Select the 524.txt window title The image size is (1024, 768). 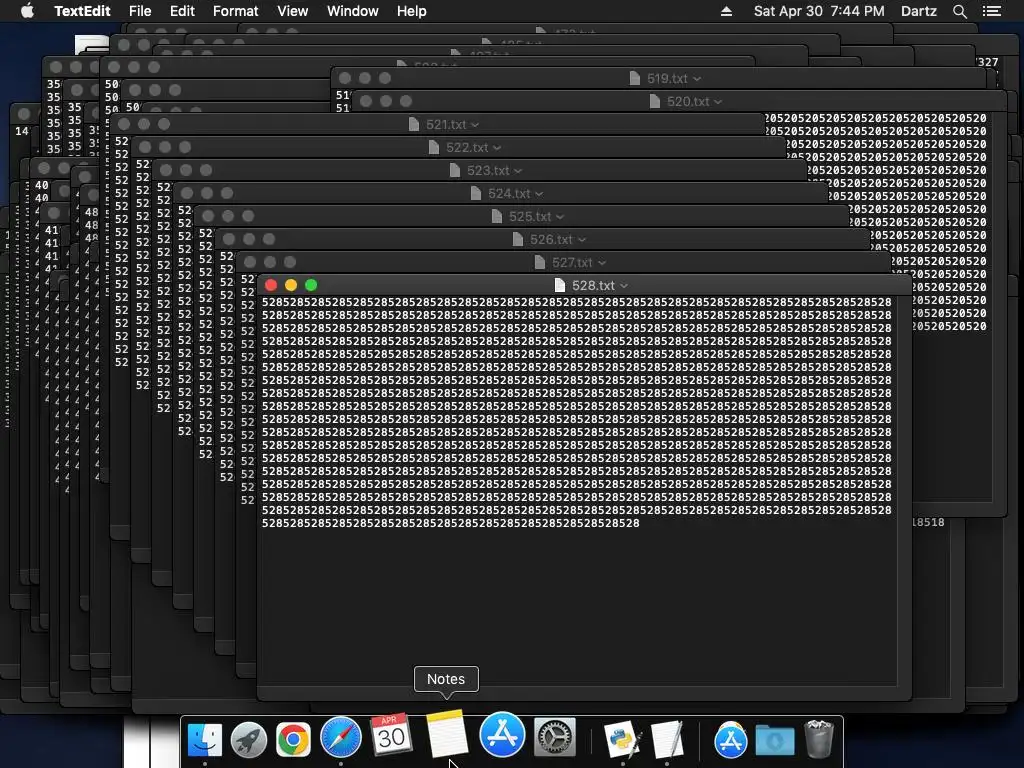click(x=509, y=194)
